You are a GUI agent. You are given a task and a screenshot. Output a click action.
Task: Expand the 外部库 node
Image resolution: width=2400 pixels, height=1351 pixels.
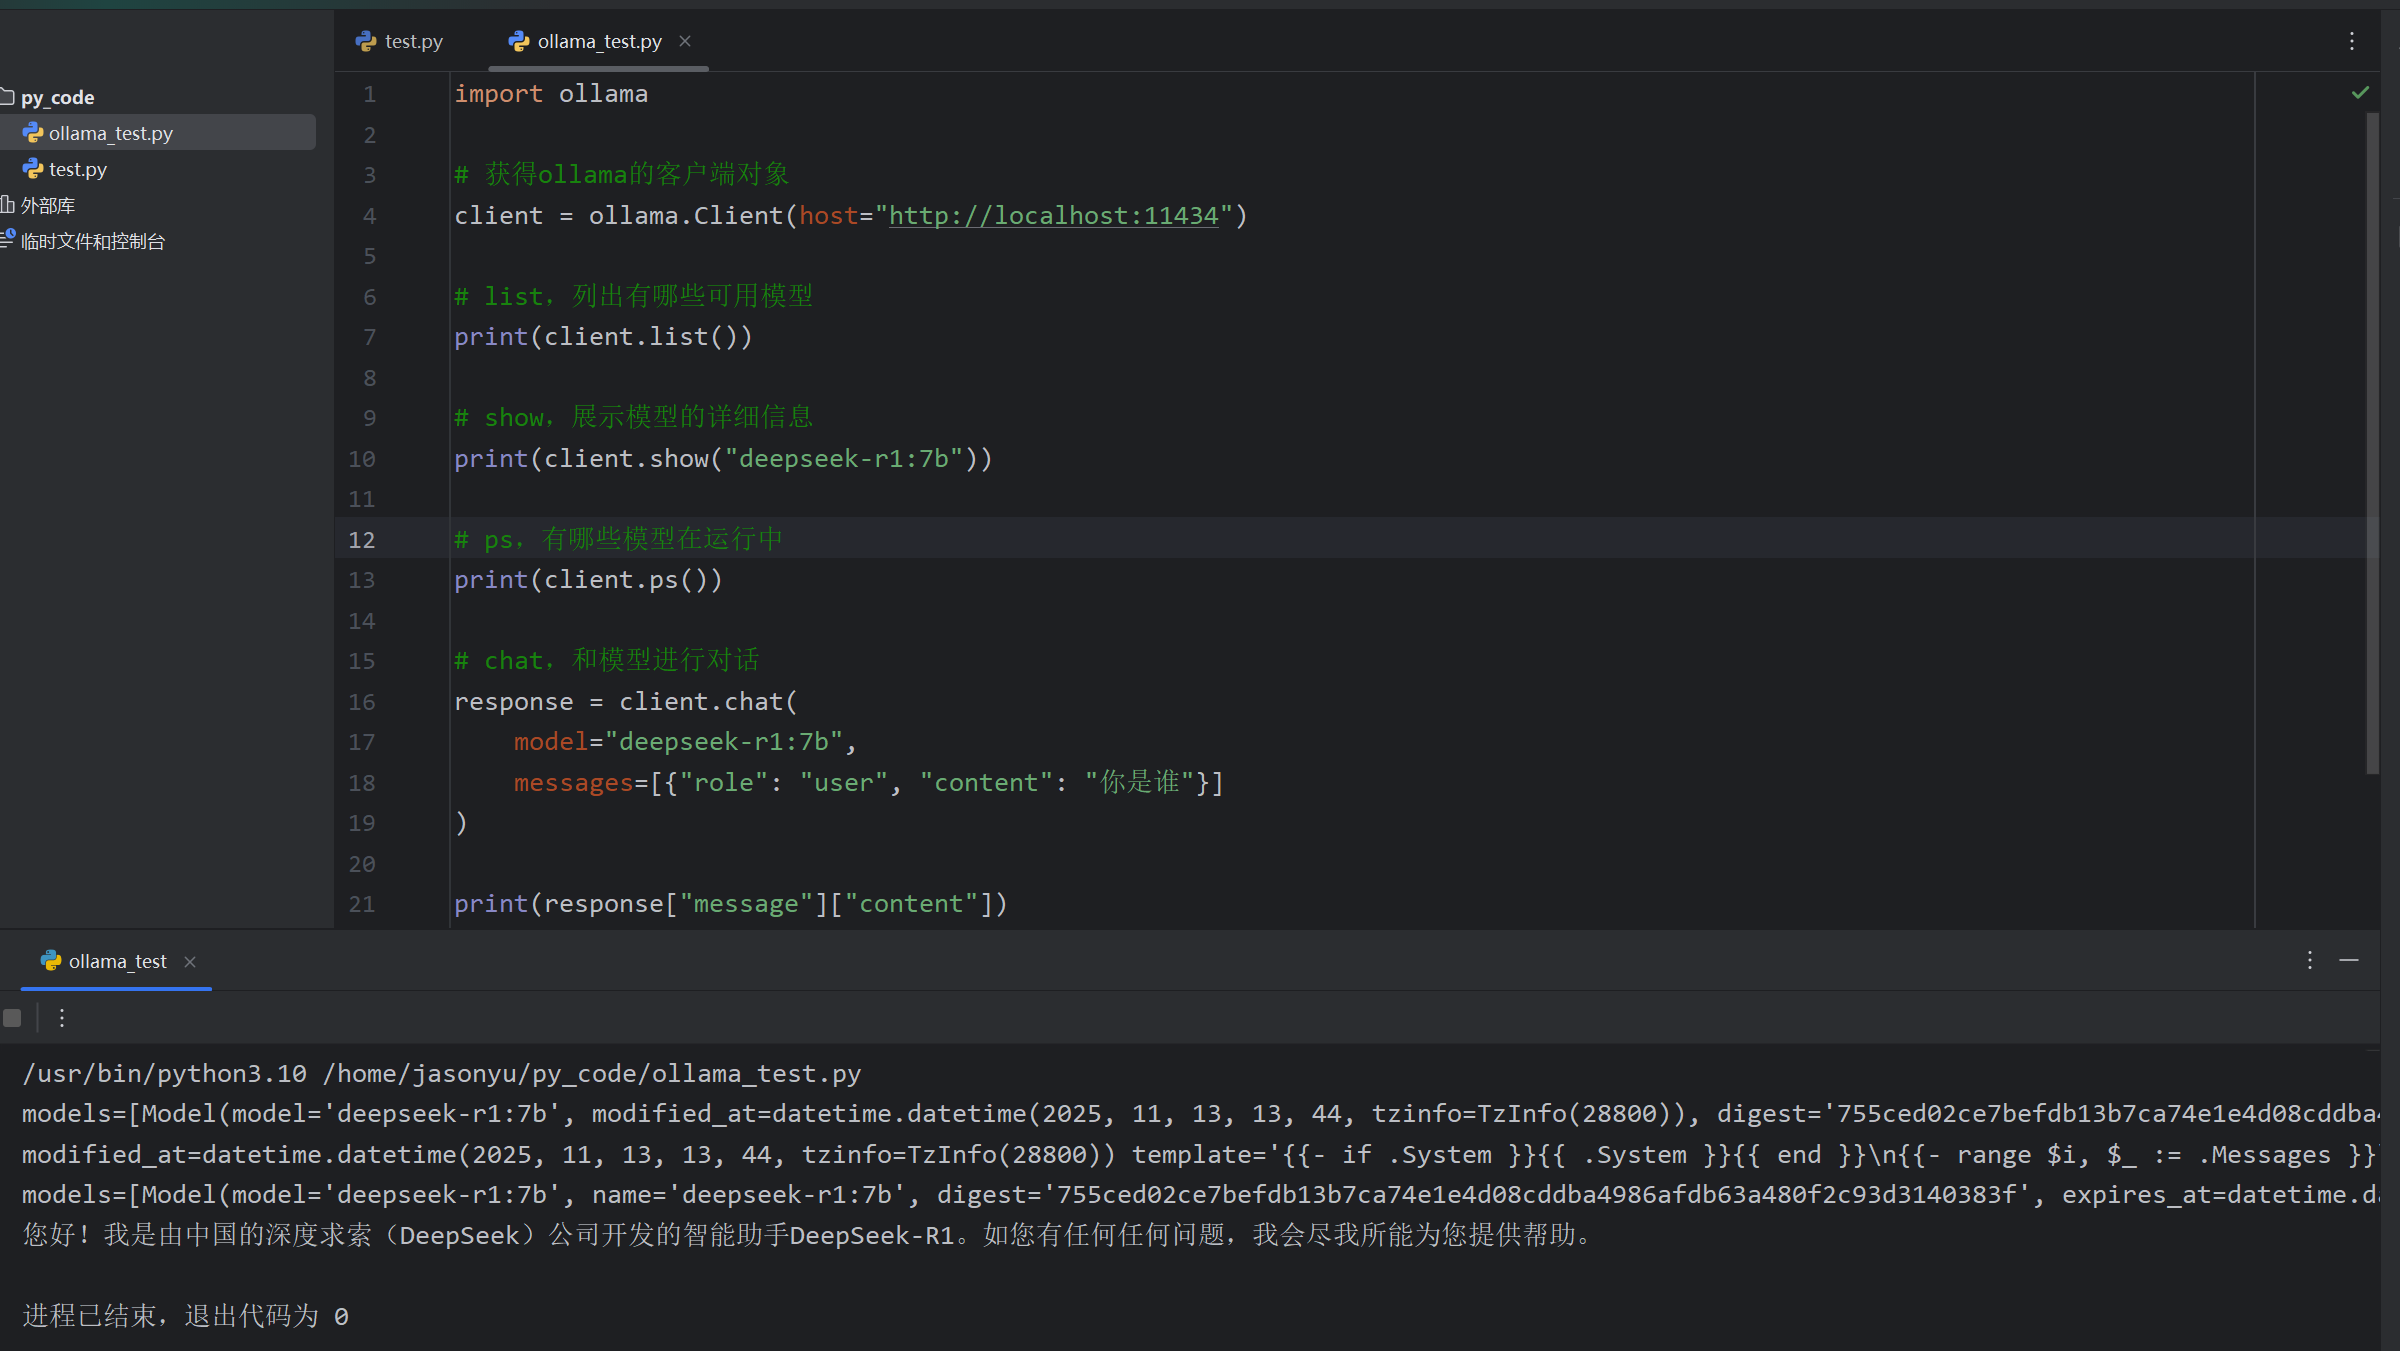pos(47,205)
